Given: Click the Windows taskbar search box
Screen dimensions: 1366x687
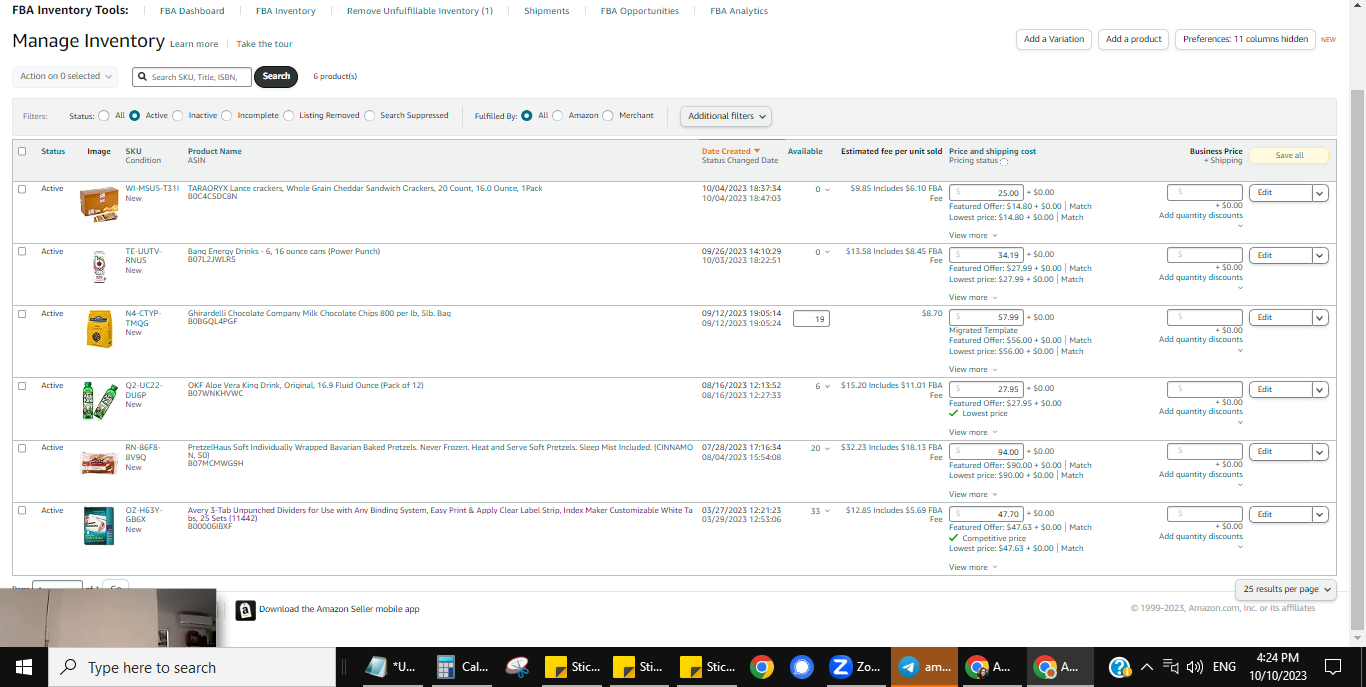Looking at the screenshot, I should [x=192, y=667].
